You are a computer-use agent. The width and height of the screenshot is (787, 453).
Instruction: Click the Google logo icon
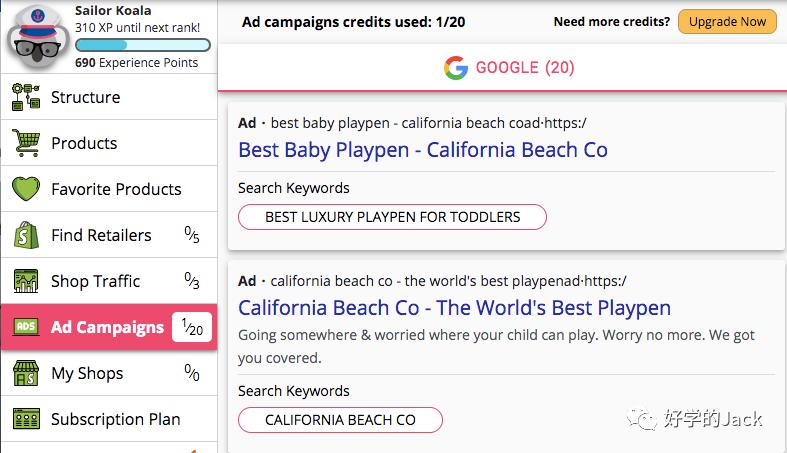tap(456, 68)
